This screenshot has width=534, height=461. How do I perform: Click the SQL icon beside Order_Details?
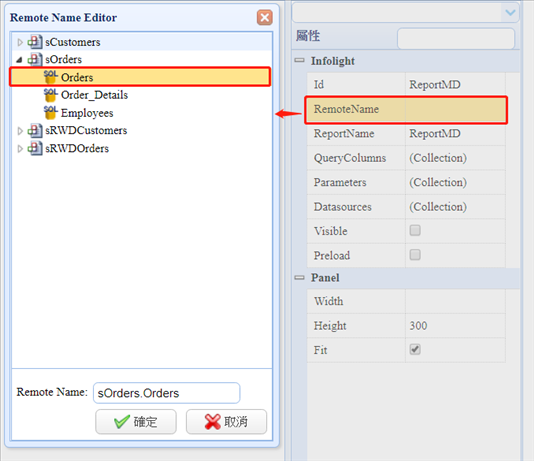(x=50, y=95)
